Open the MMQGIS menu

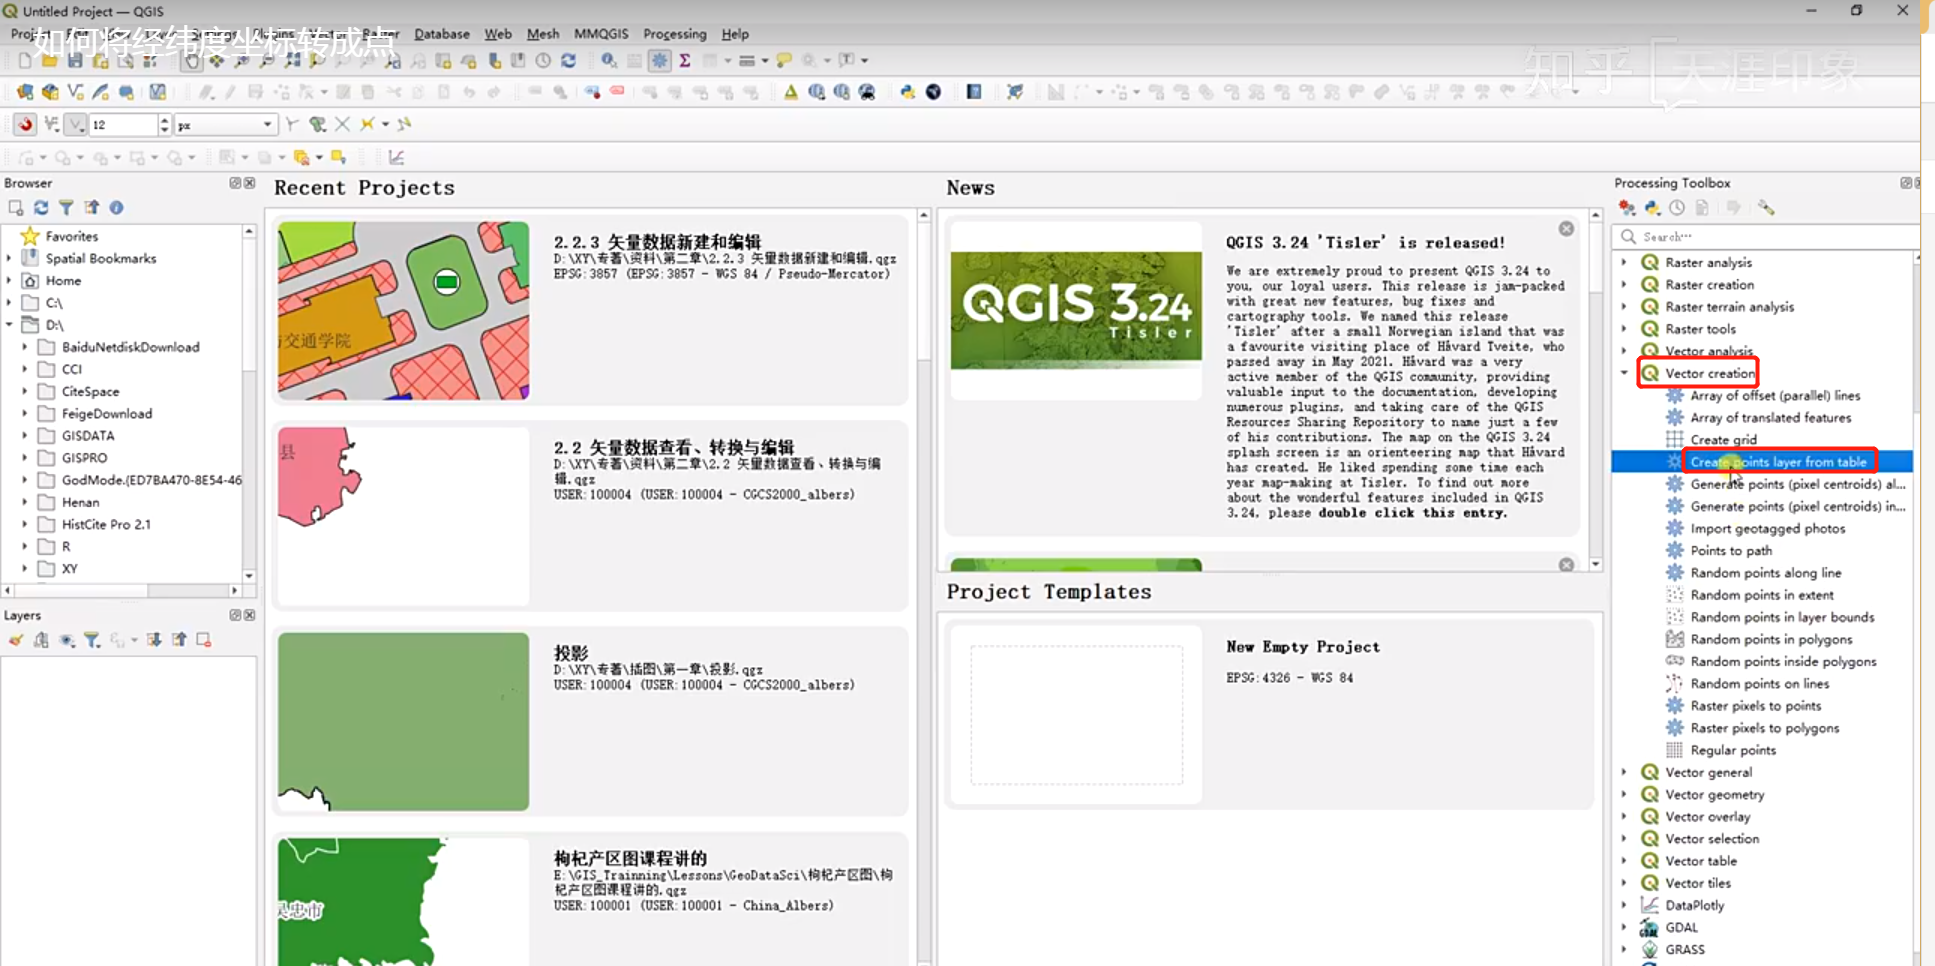(x=601, y=34)
